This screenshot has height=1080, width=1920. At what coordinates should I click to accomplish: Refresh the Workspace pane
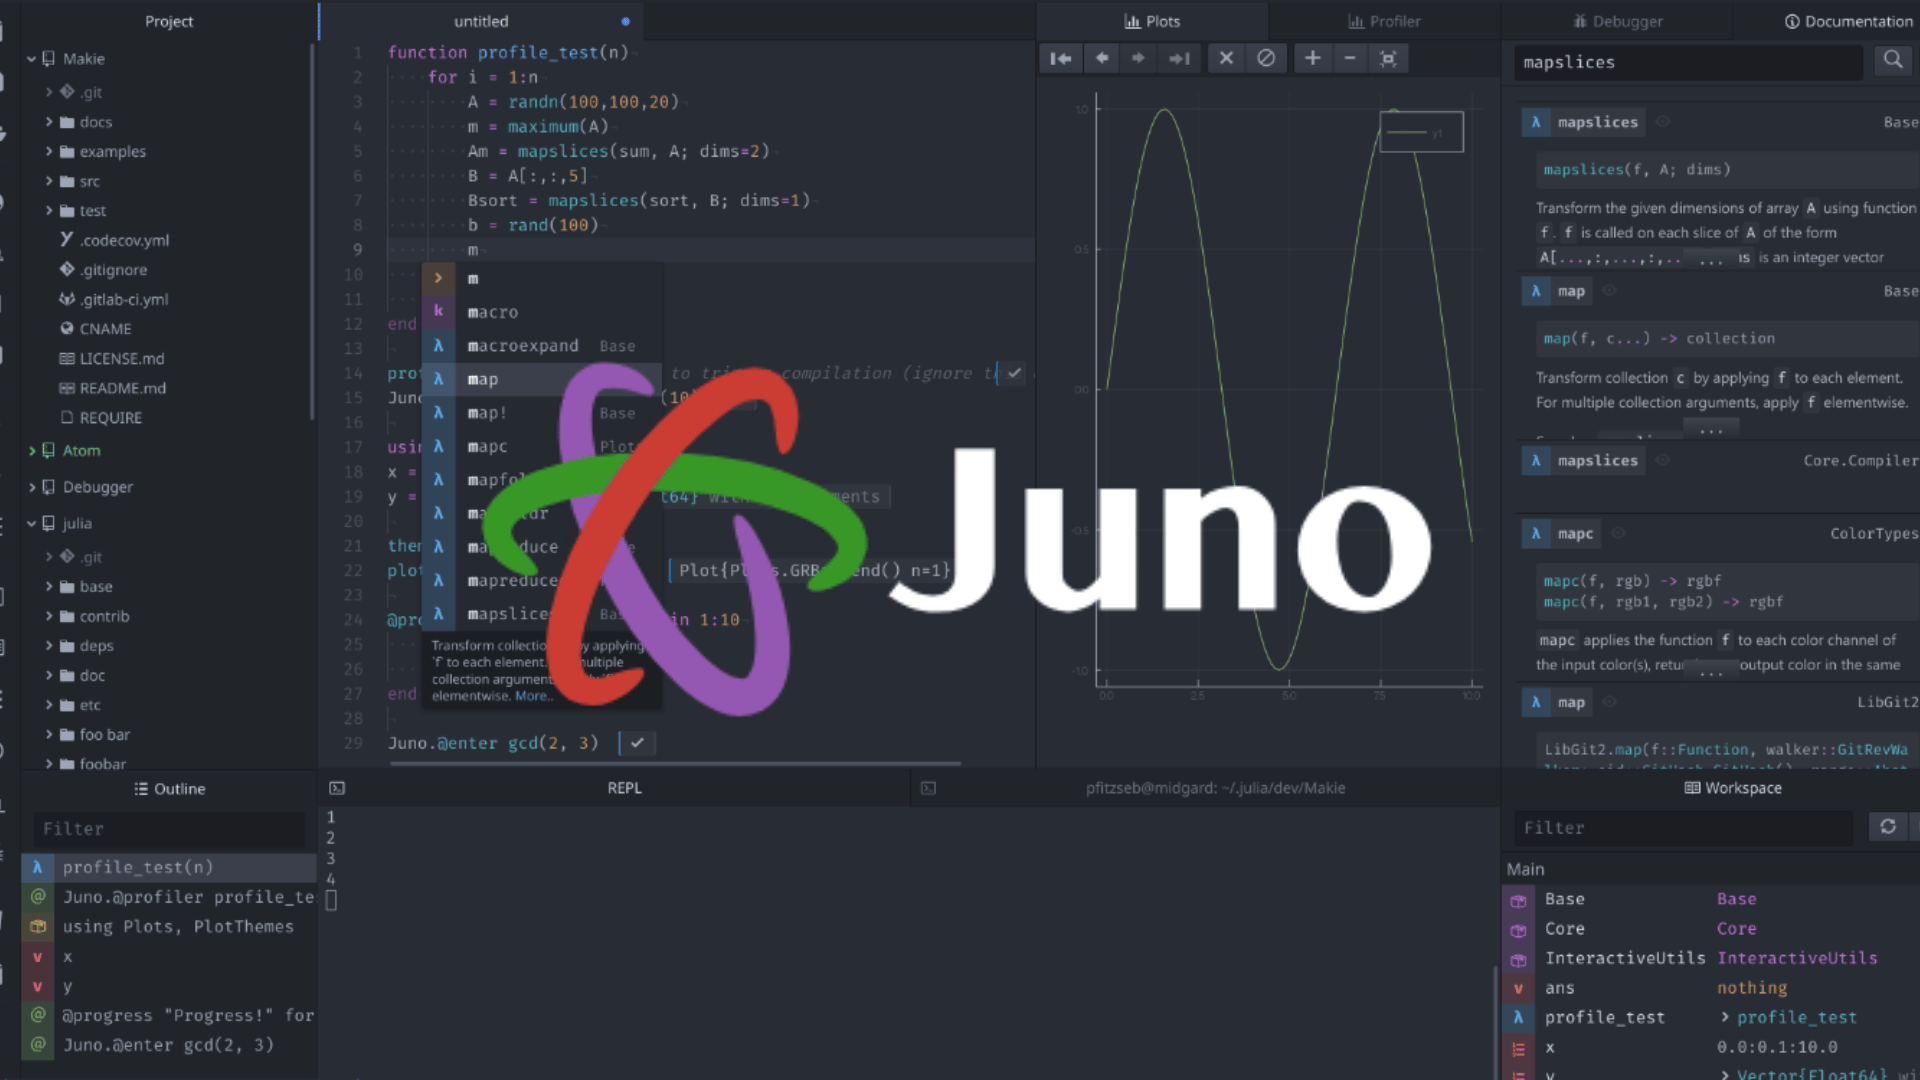1888,827
